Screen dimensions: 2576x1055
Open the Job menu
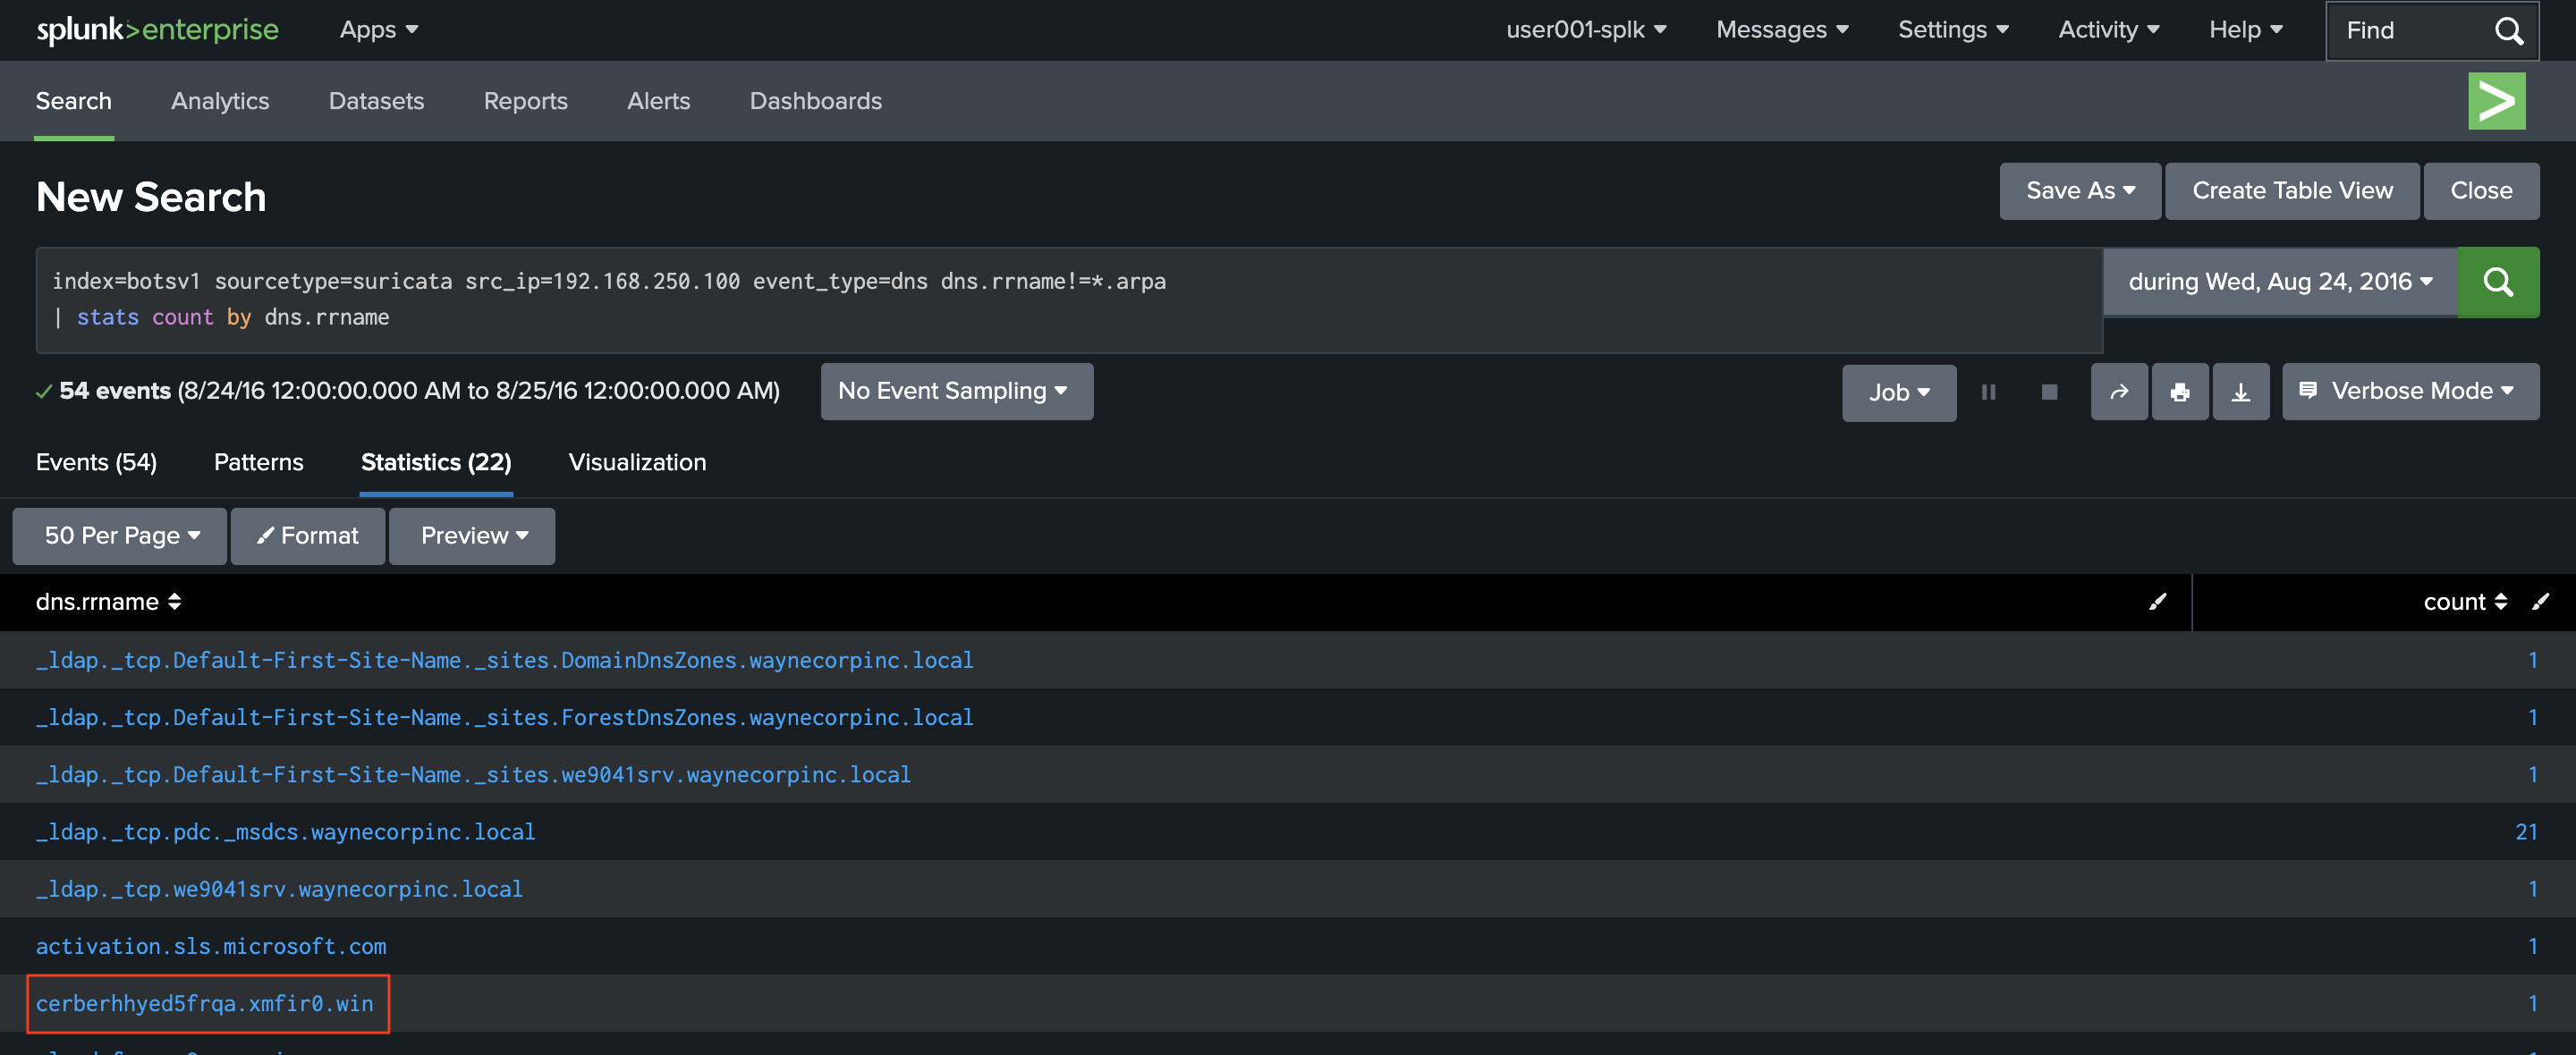[x=1899, y=393]
